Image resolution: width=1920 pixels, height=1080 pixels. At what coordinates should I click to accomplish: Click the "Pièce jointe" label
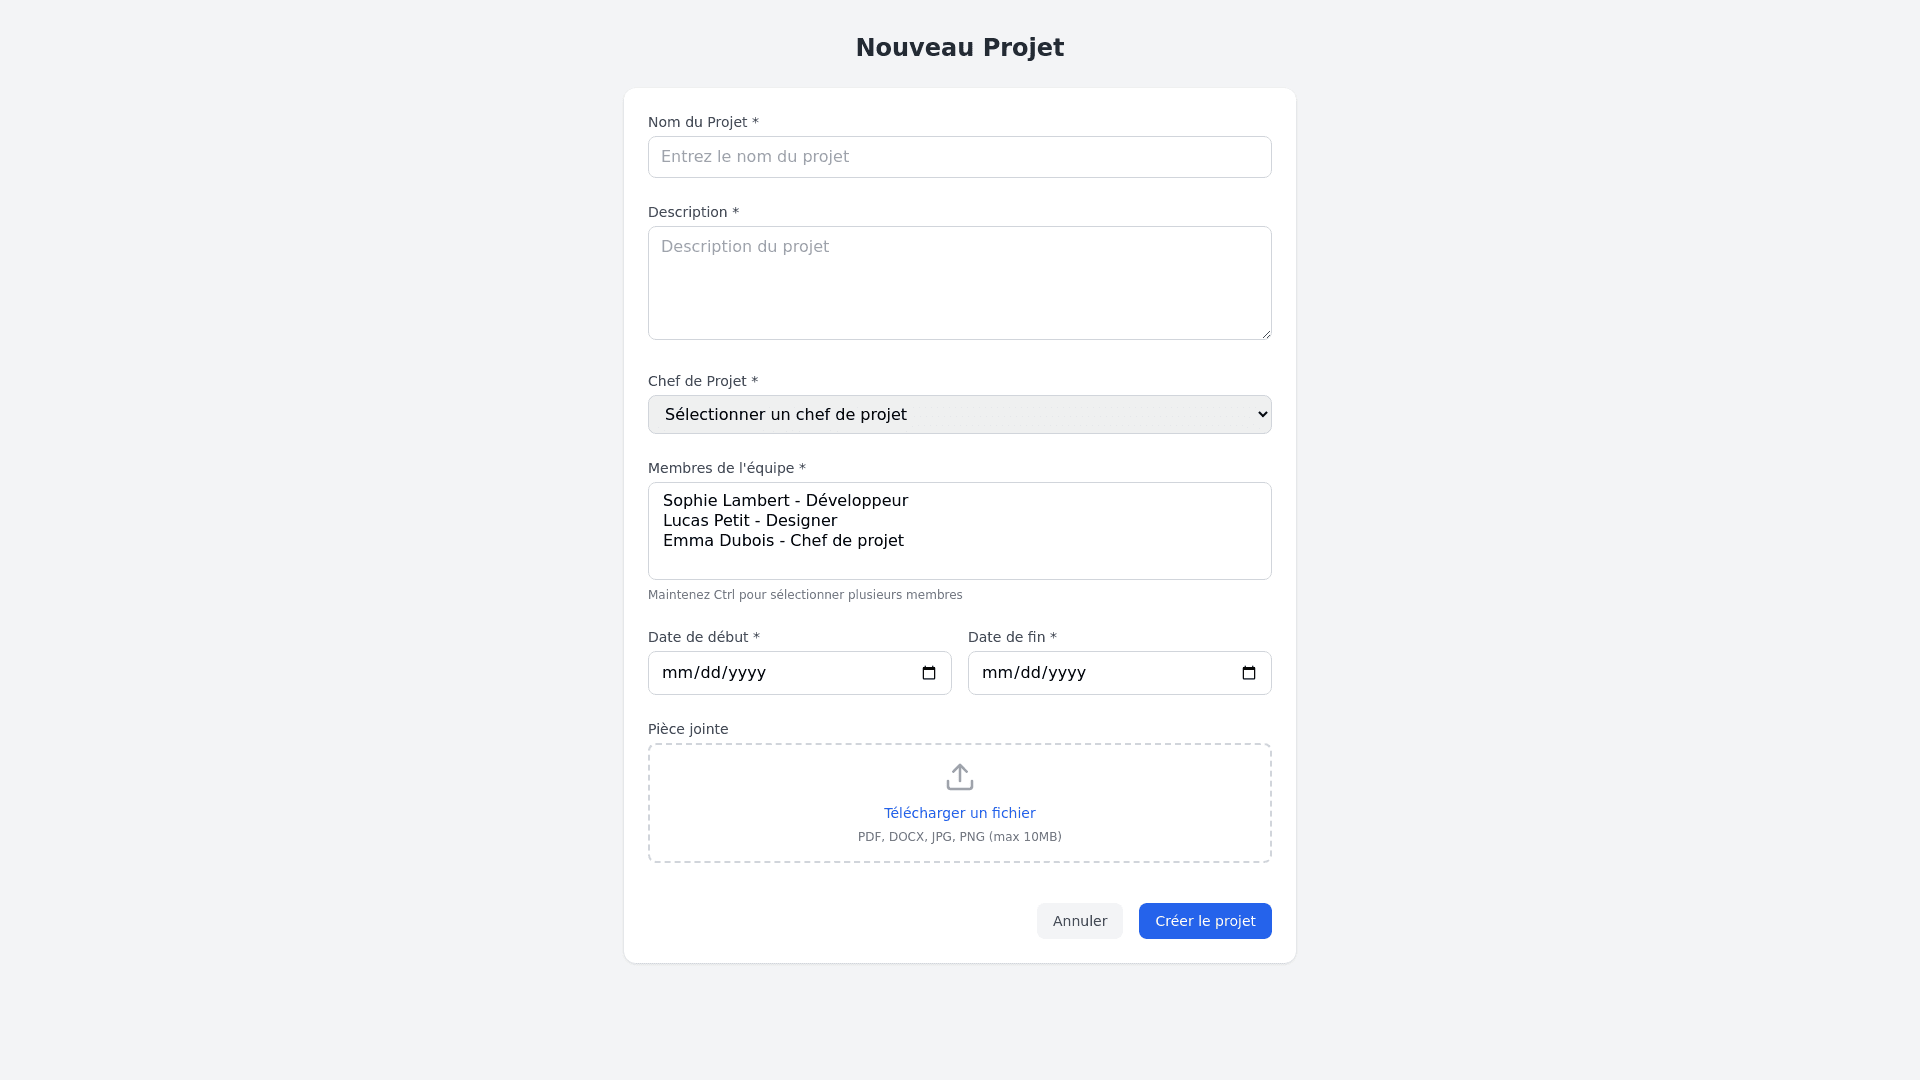tap(688, 729)
